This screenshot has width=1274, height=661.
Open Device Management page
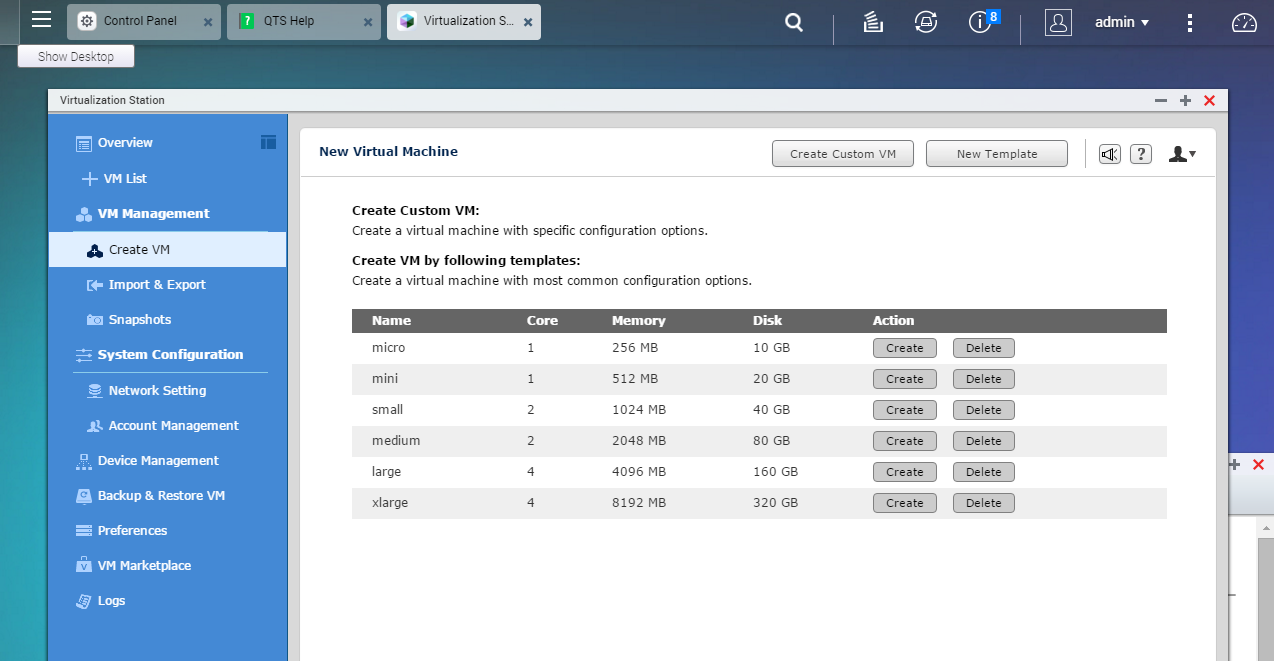(158, 460)
